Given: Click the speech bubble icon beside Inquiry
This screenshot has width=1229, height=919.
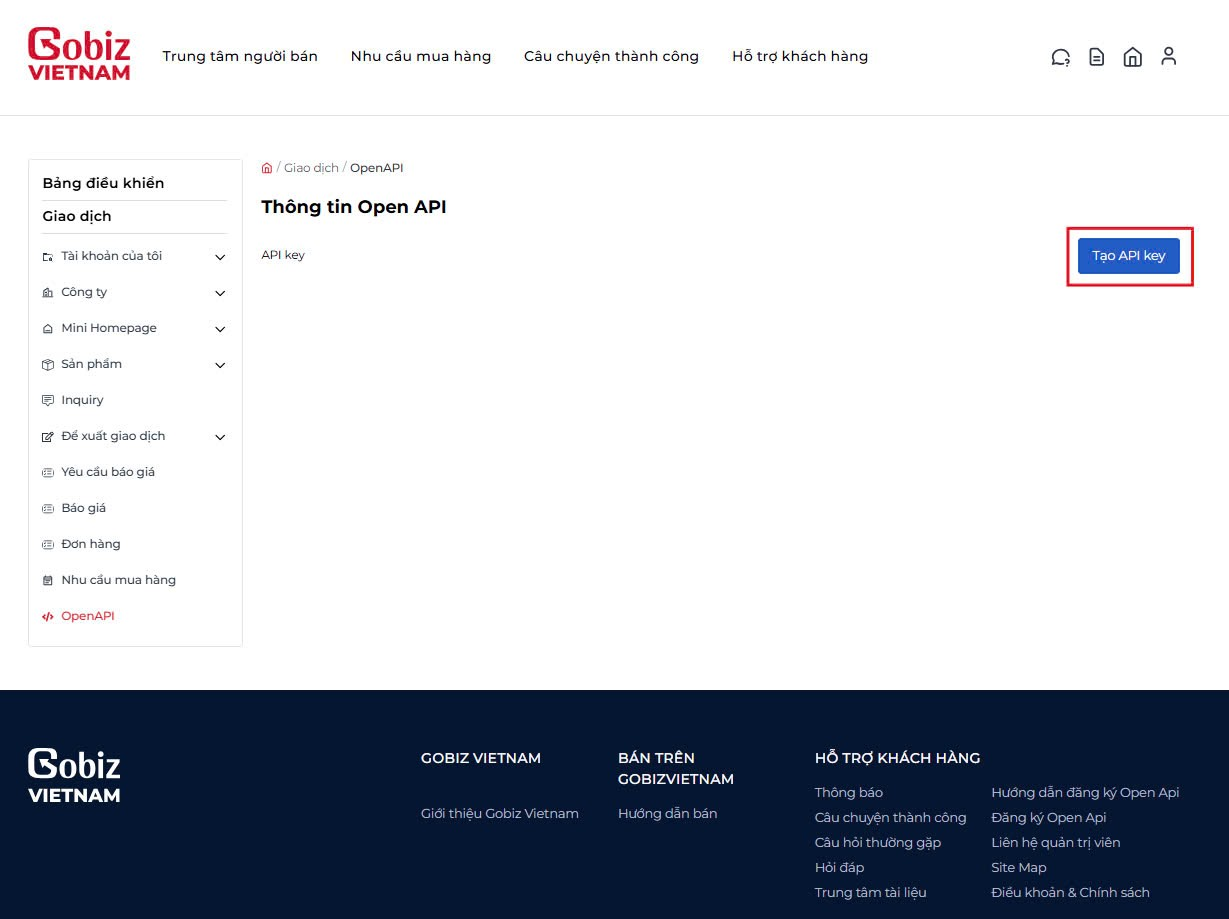Looking at the screenshot, I should pos(47,399).
